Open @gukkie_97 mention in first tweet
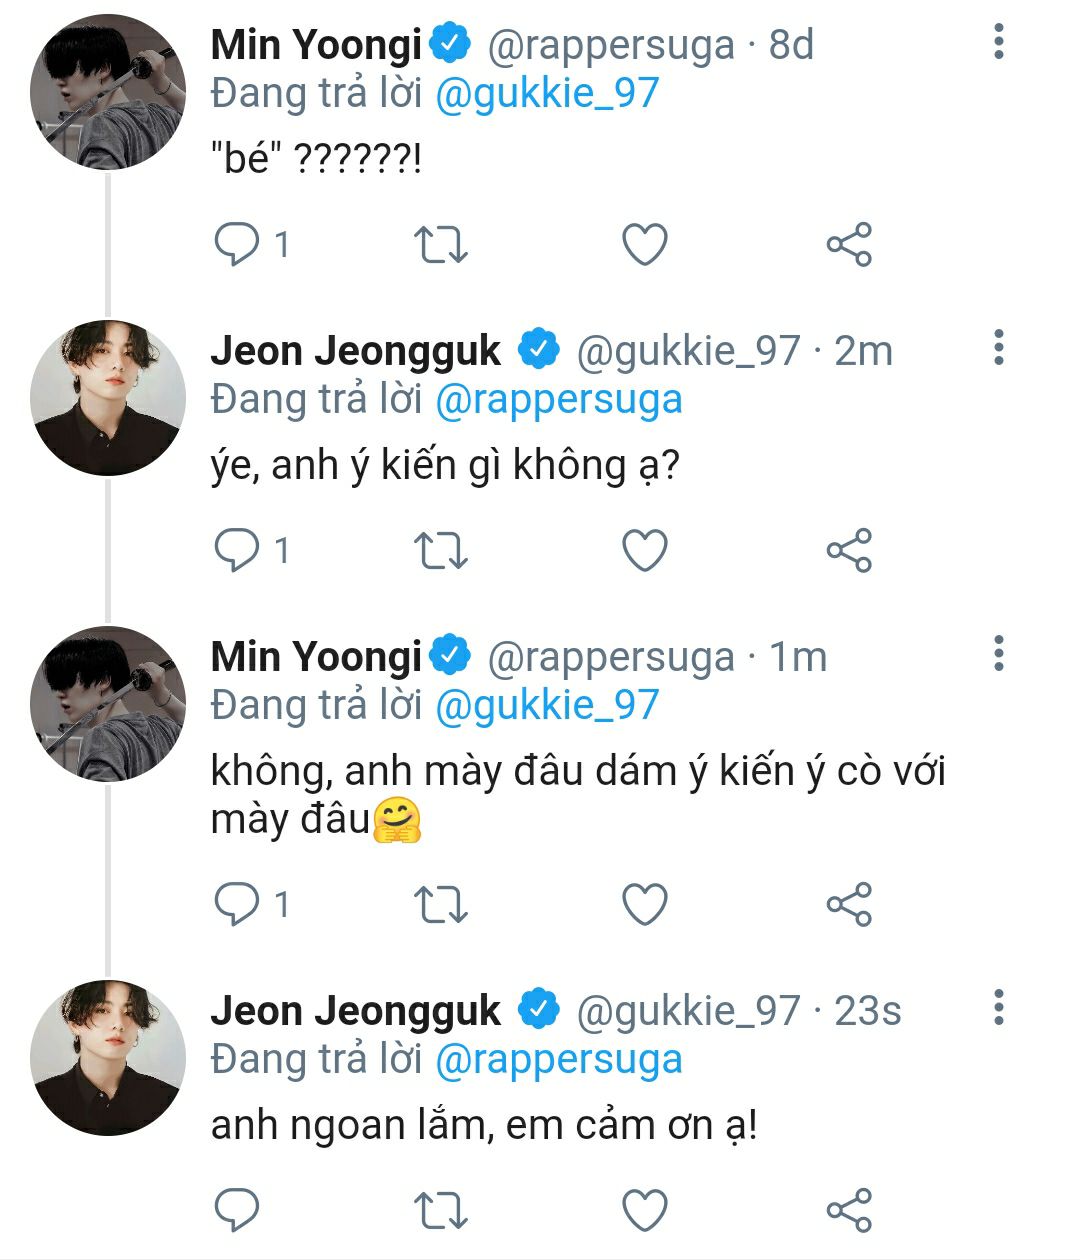Viewport: 1080px width, 1260px height. point(547,94)
